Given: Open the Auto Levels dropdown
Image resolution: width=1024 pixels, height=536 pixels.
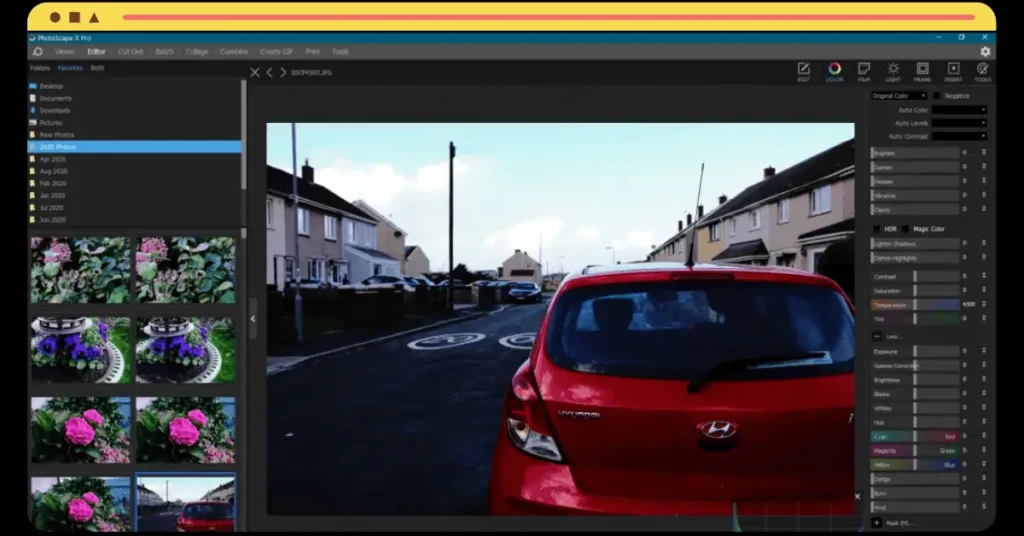Looking at the screenshot, I should [959, 123].
